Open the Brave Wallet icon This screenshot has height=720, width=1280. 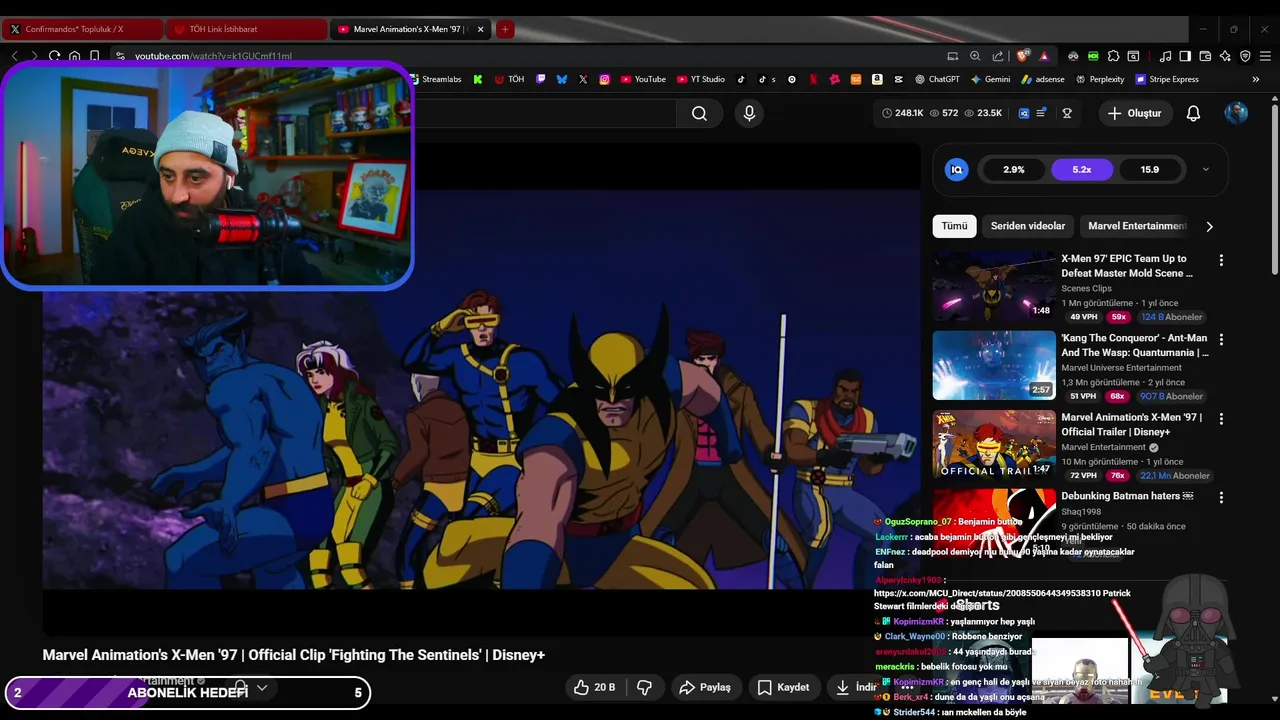1205,56
